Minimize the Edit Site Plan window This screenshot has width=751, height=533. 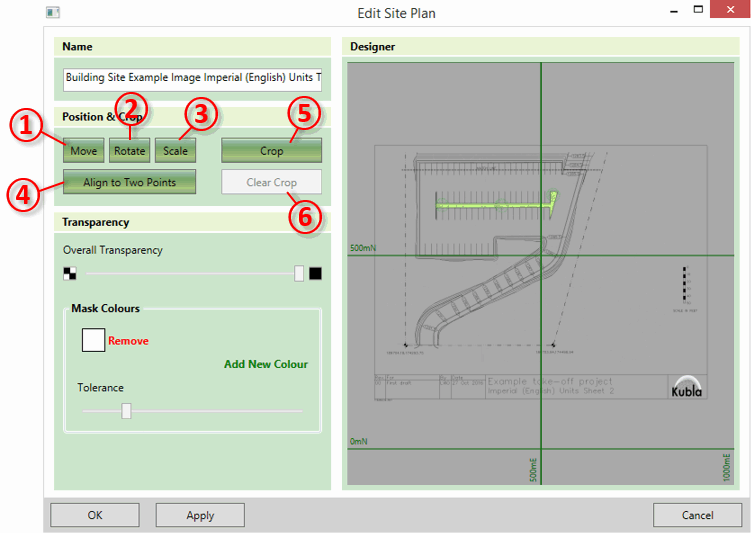674,11
